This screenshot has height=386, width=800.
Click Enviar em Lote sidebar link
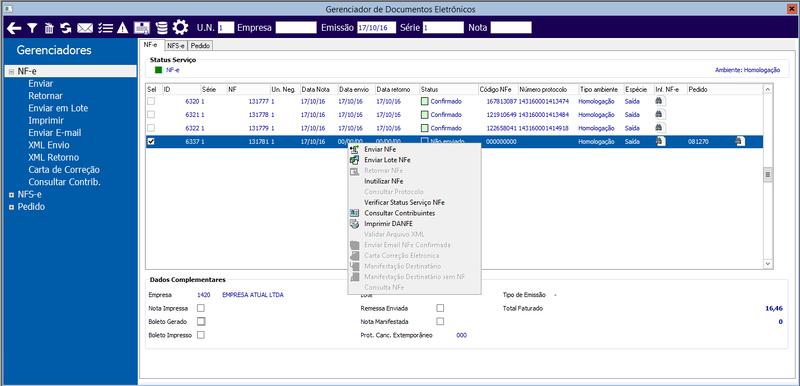(58, 108)
